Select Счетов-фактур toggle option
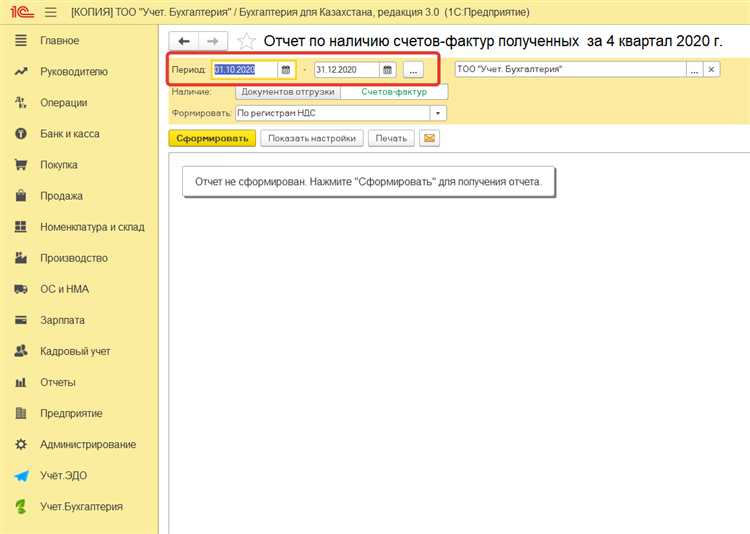Image resolution: width=750 pixels, height=534 pixels. coord(394,92)
